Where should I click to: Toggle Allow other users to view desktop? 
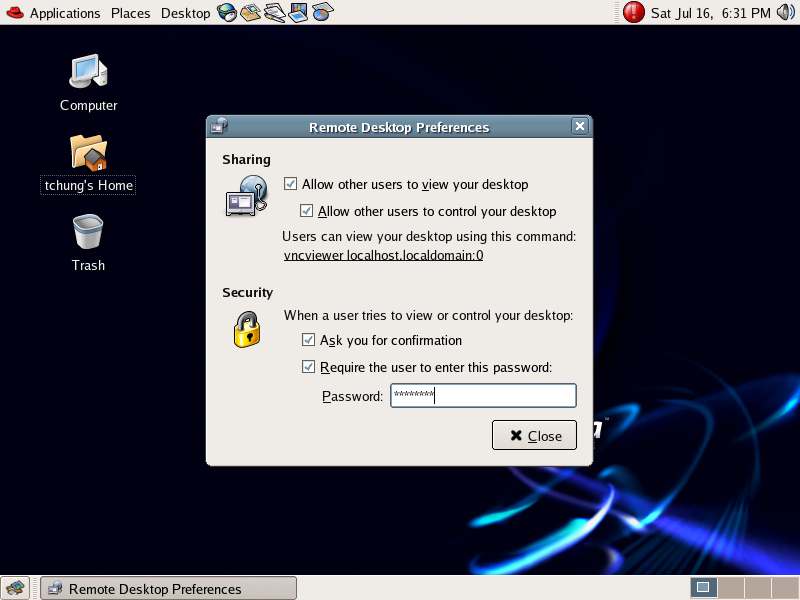point(290,184)
